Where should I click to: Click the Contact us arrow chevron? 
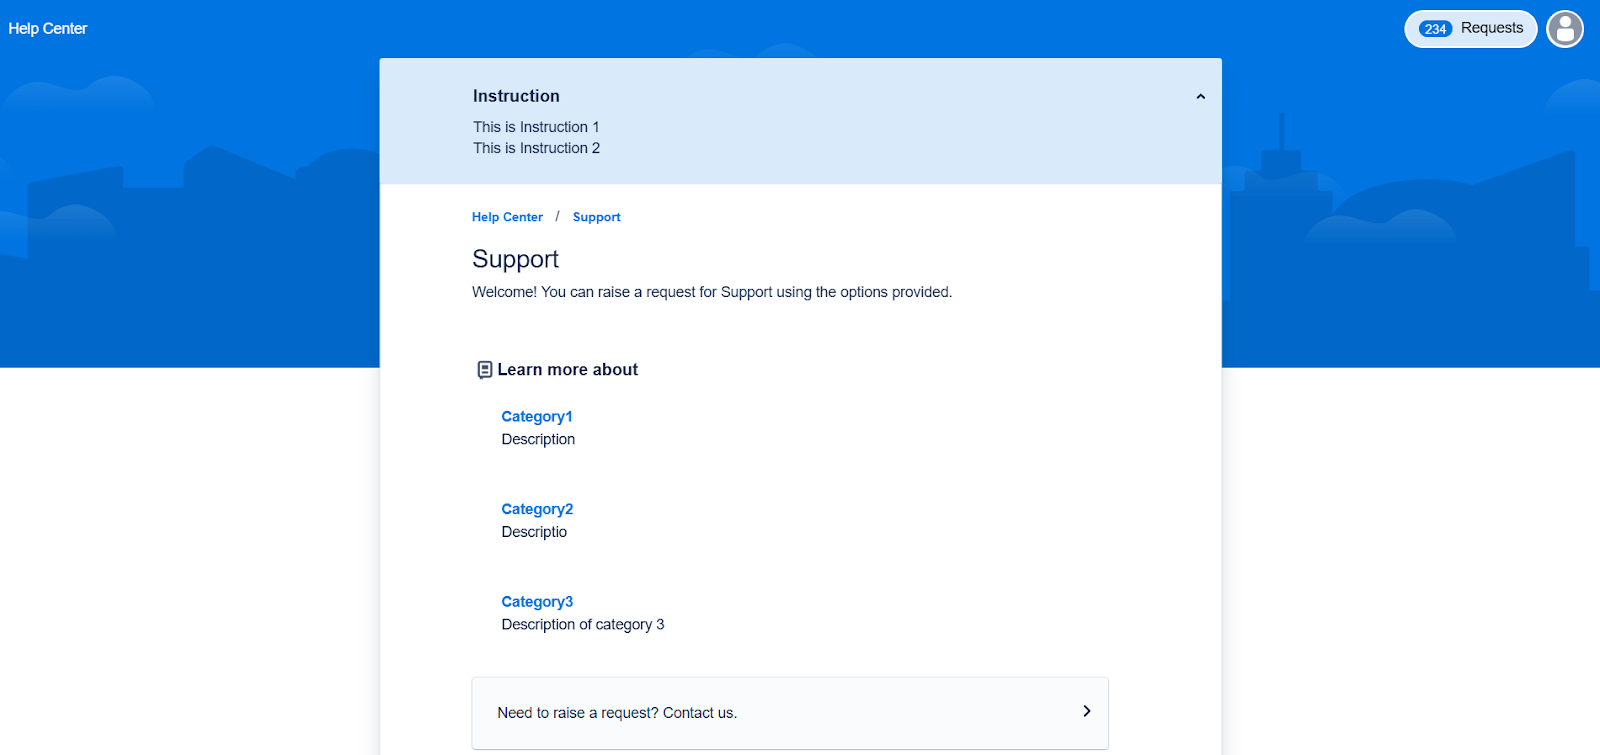1087,711
